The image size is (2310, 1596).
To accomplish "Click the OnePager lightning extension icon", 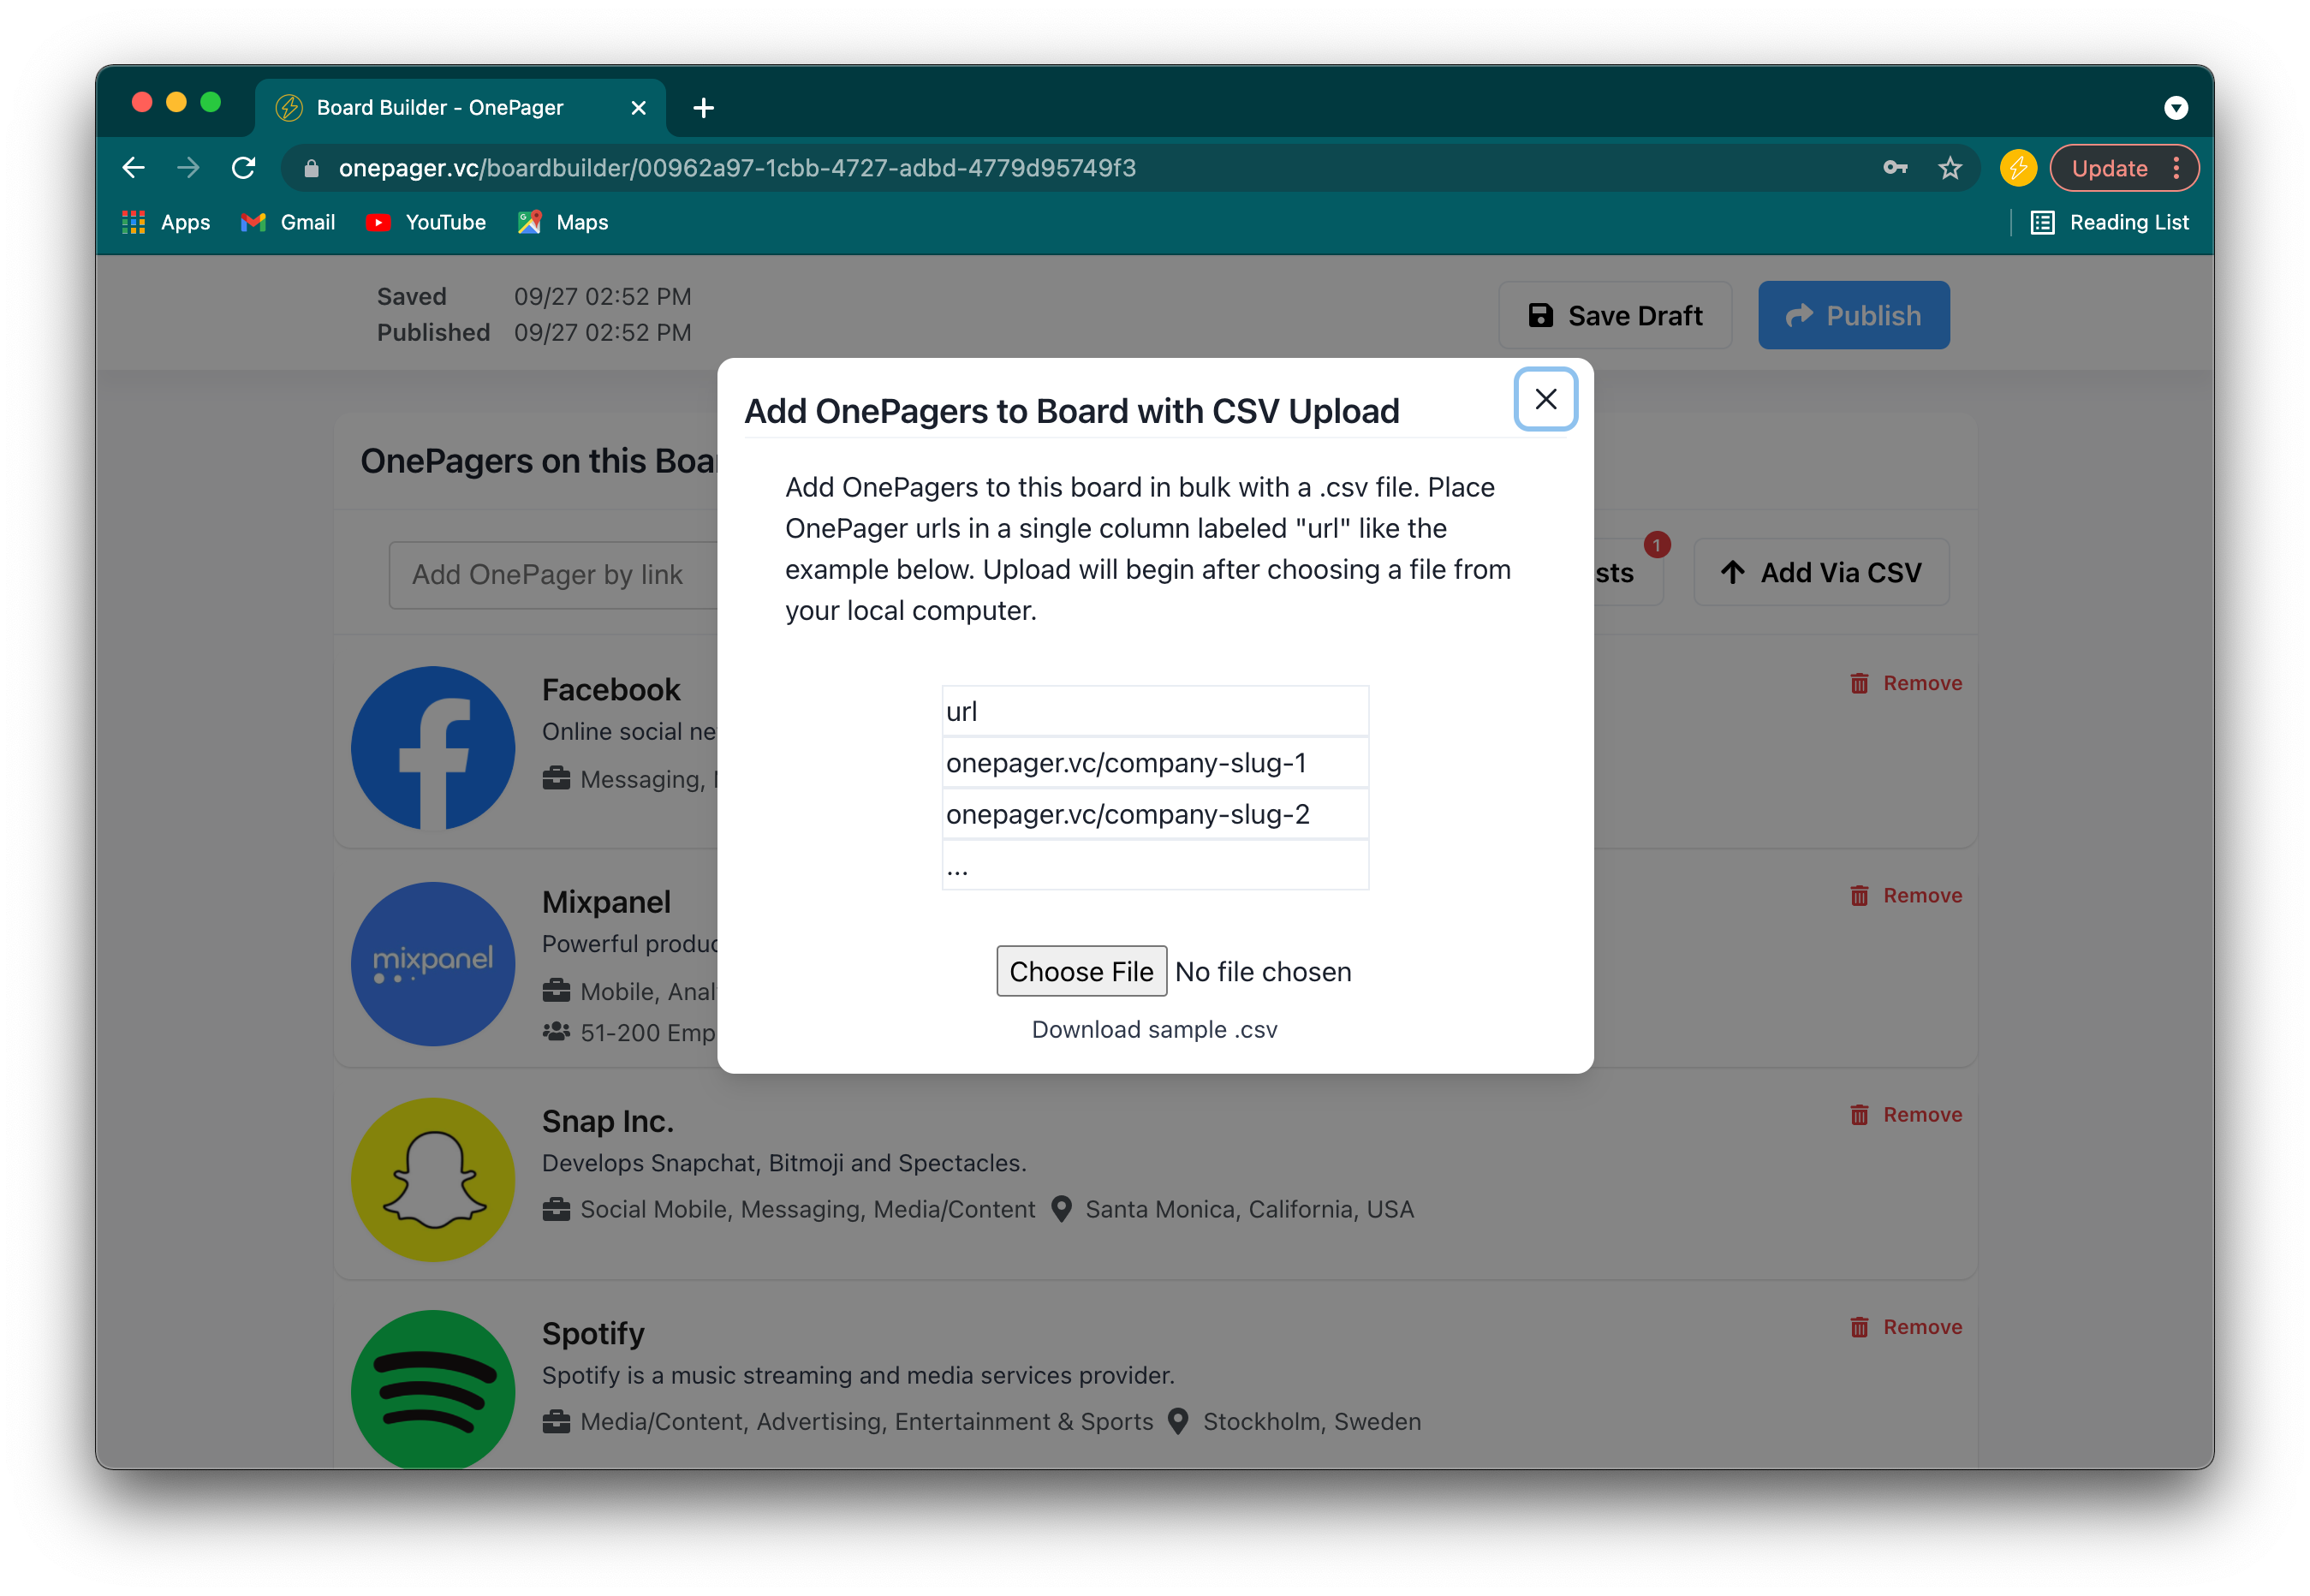I will click(2017, 168).
